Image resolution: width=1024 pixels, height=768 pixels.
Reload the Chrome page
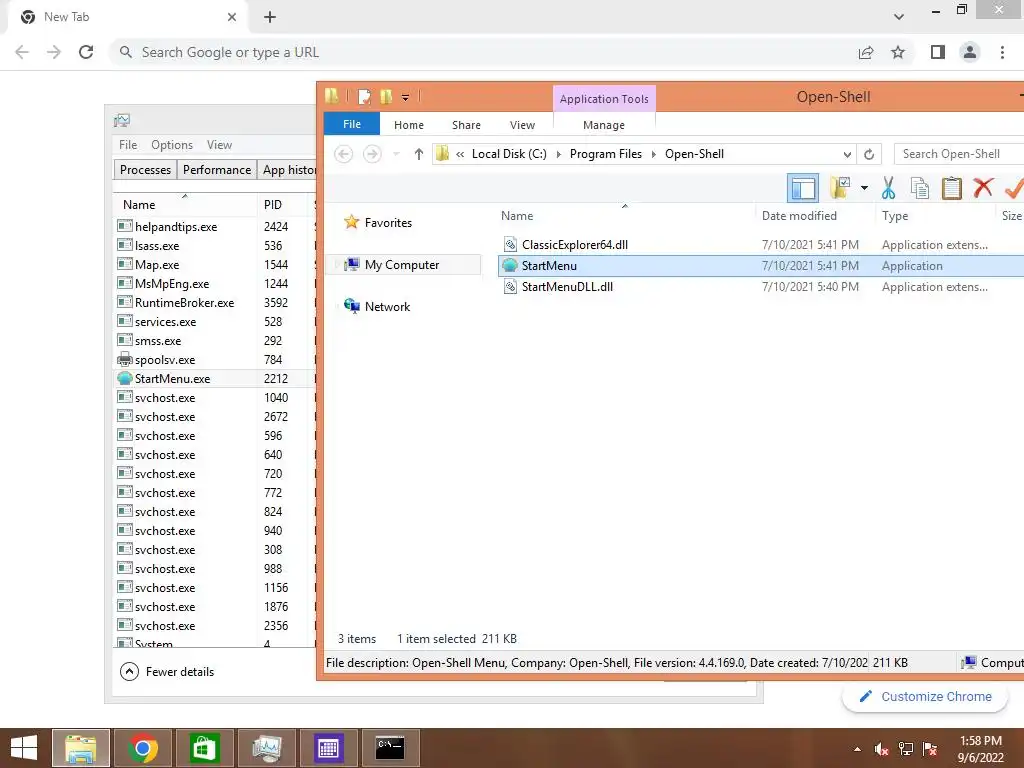click(x=86, y=52)
